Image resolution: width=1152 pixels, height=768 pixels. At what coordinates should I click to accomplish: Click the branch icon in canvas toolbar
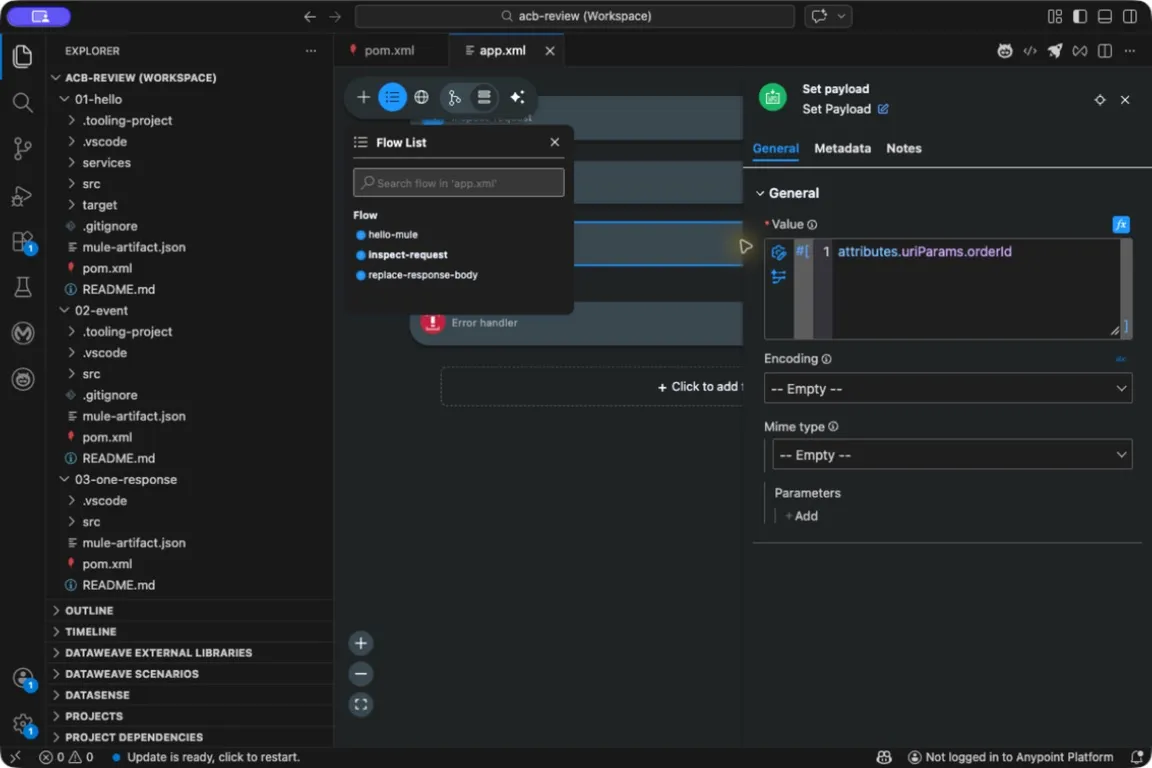click(454, 97)
